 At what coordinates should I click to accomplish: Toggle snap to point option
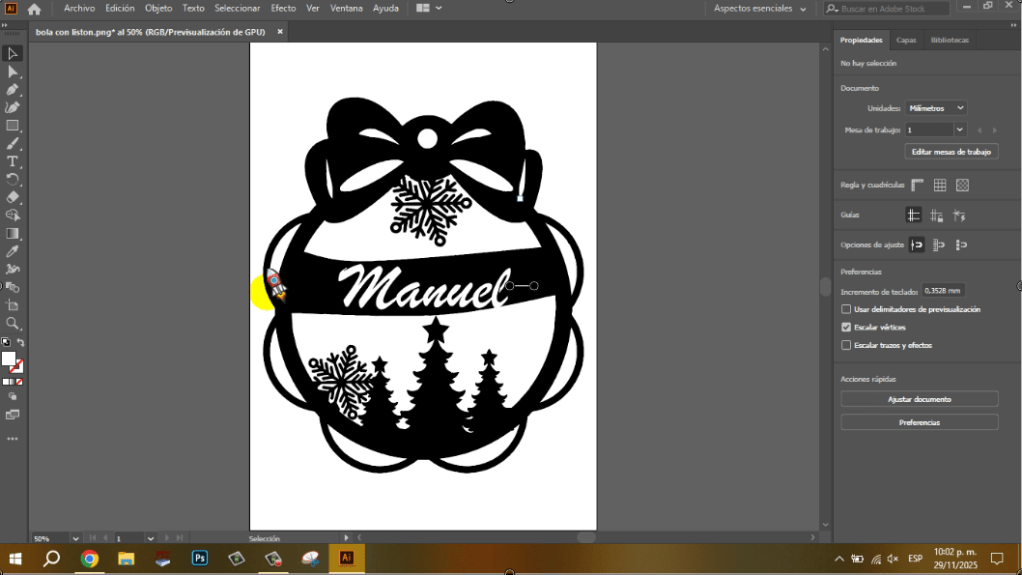916,245
